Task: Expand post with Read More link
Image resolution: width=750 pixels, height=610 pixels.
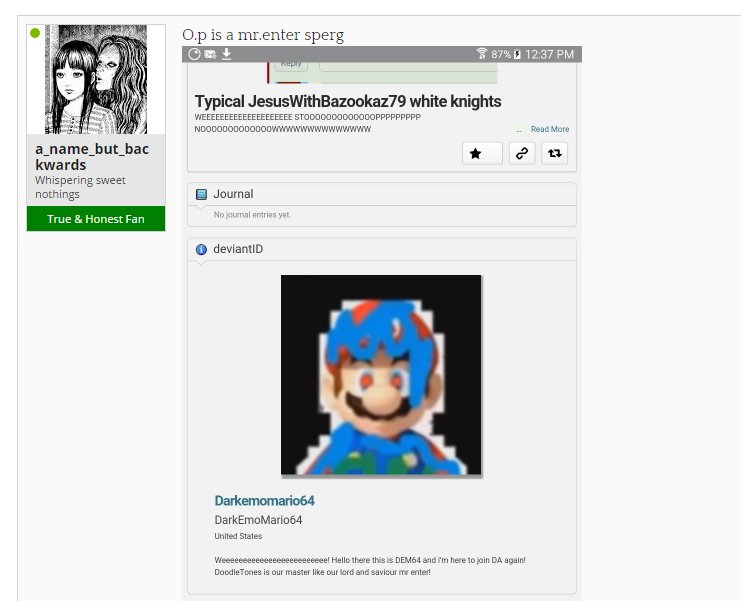Action: click(x=549, y=129)
